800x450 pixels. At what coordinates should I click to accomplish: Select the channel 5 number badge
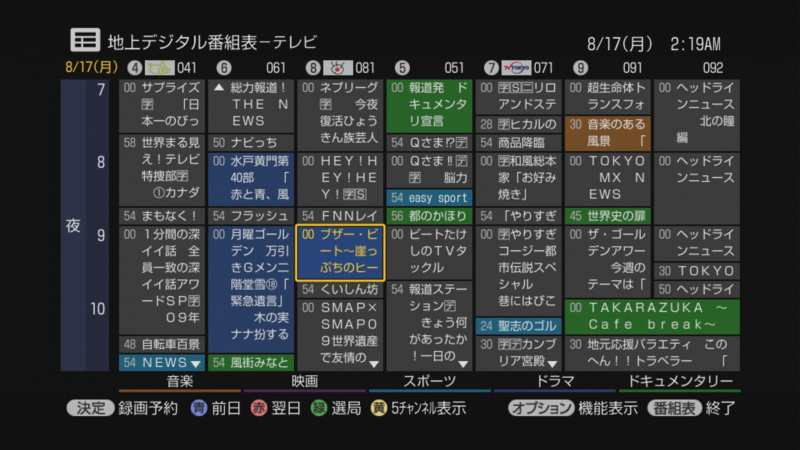[402, 68]
